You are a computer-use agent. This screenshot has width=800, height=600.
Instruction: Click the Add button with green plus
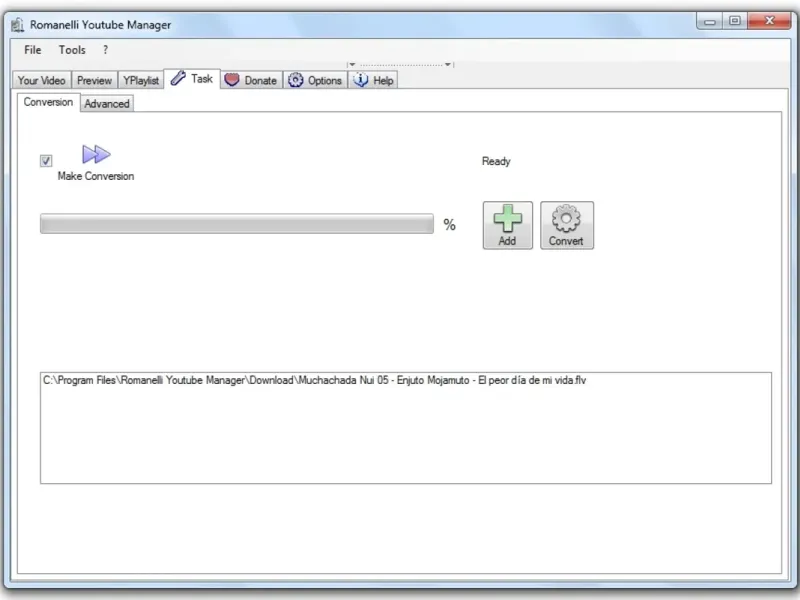tap(508, 225)
